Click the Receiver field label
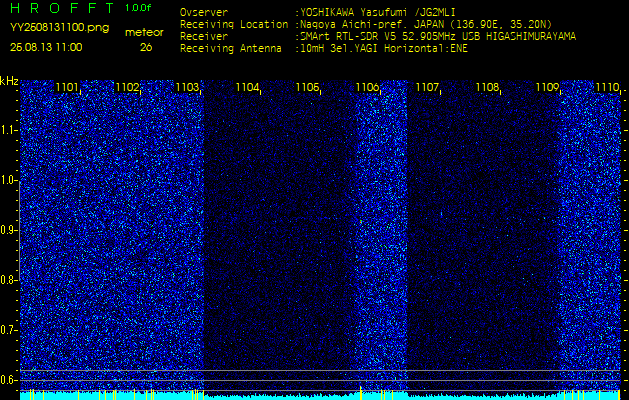This screenshot has width=629, height=400. tap(204, 37)
